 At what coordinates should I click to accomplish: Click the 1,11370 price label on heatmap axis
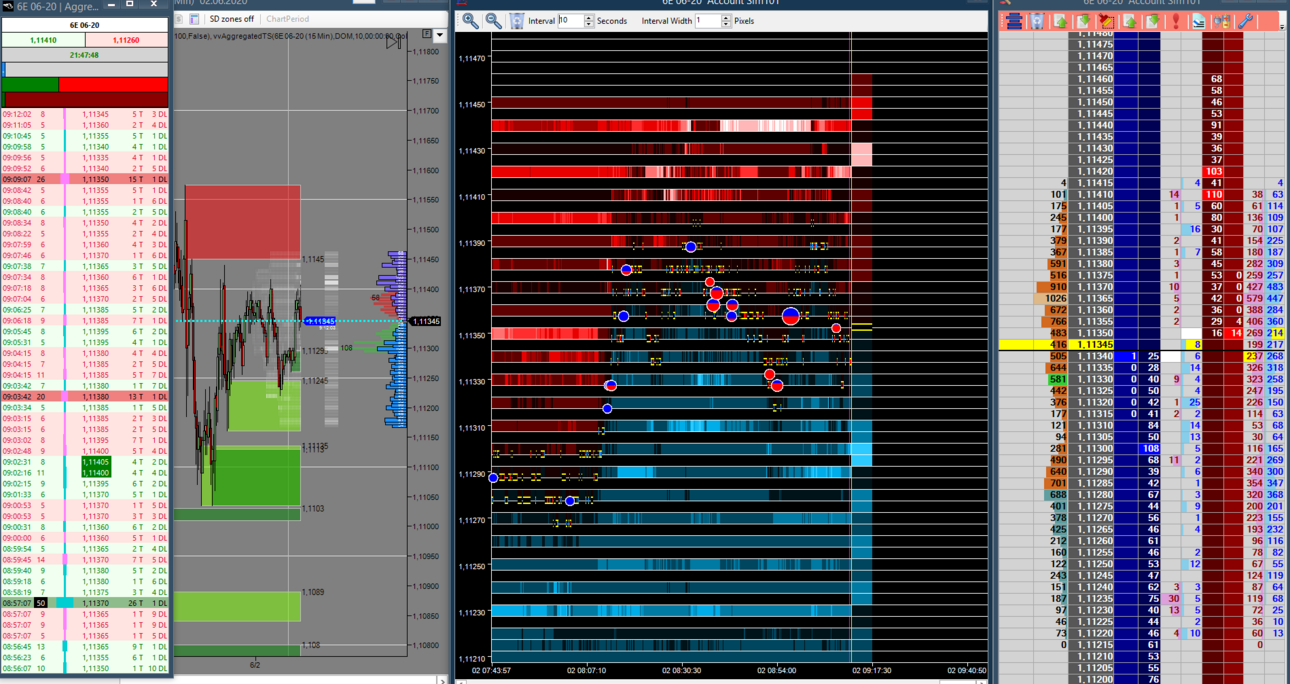(x=472, y=289)
